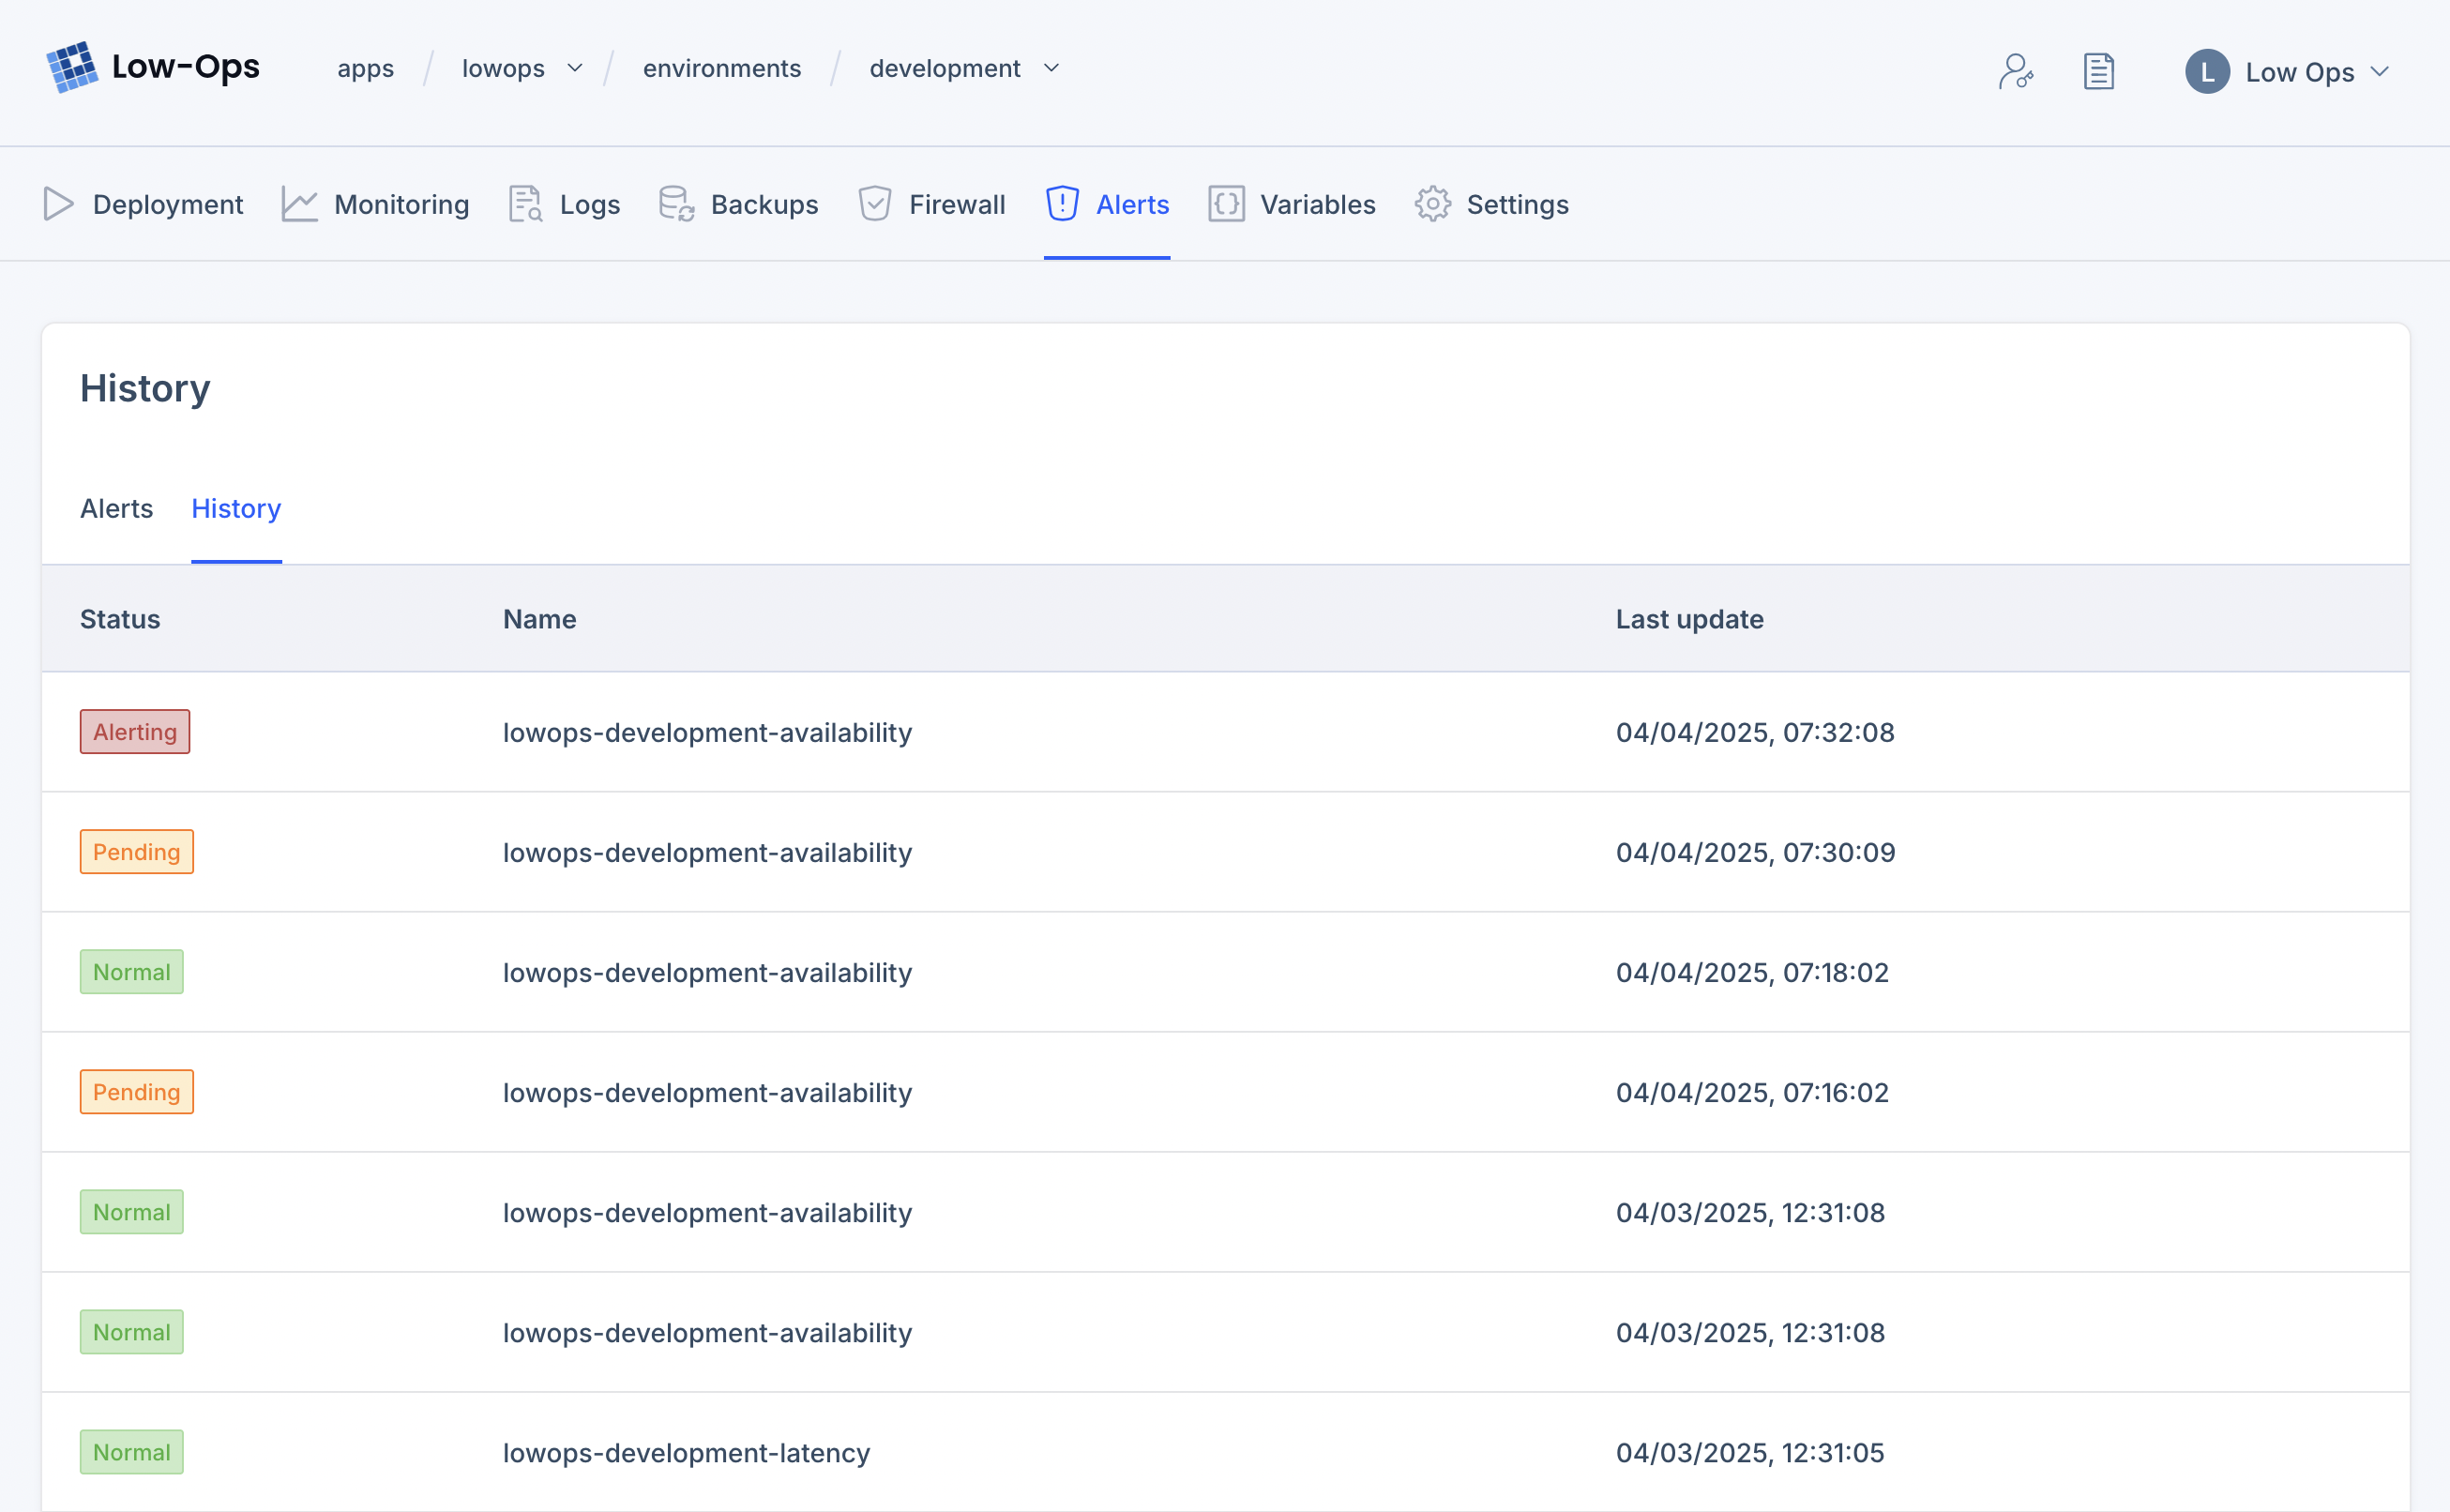Click the Logs file-search icon
The image size is (2450, 1512).
pos(525,204)
